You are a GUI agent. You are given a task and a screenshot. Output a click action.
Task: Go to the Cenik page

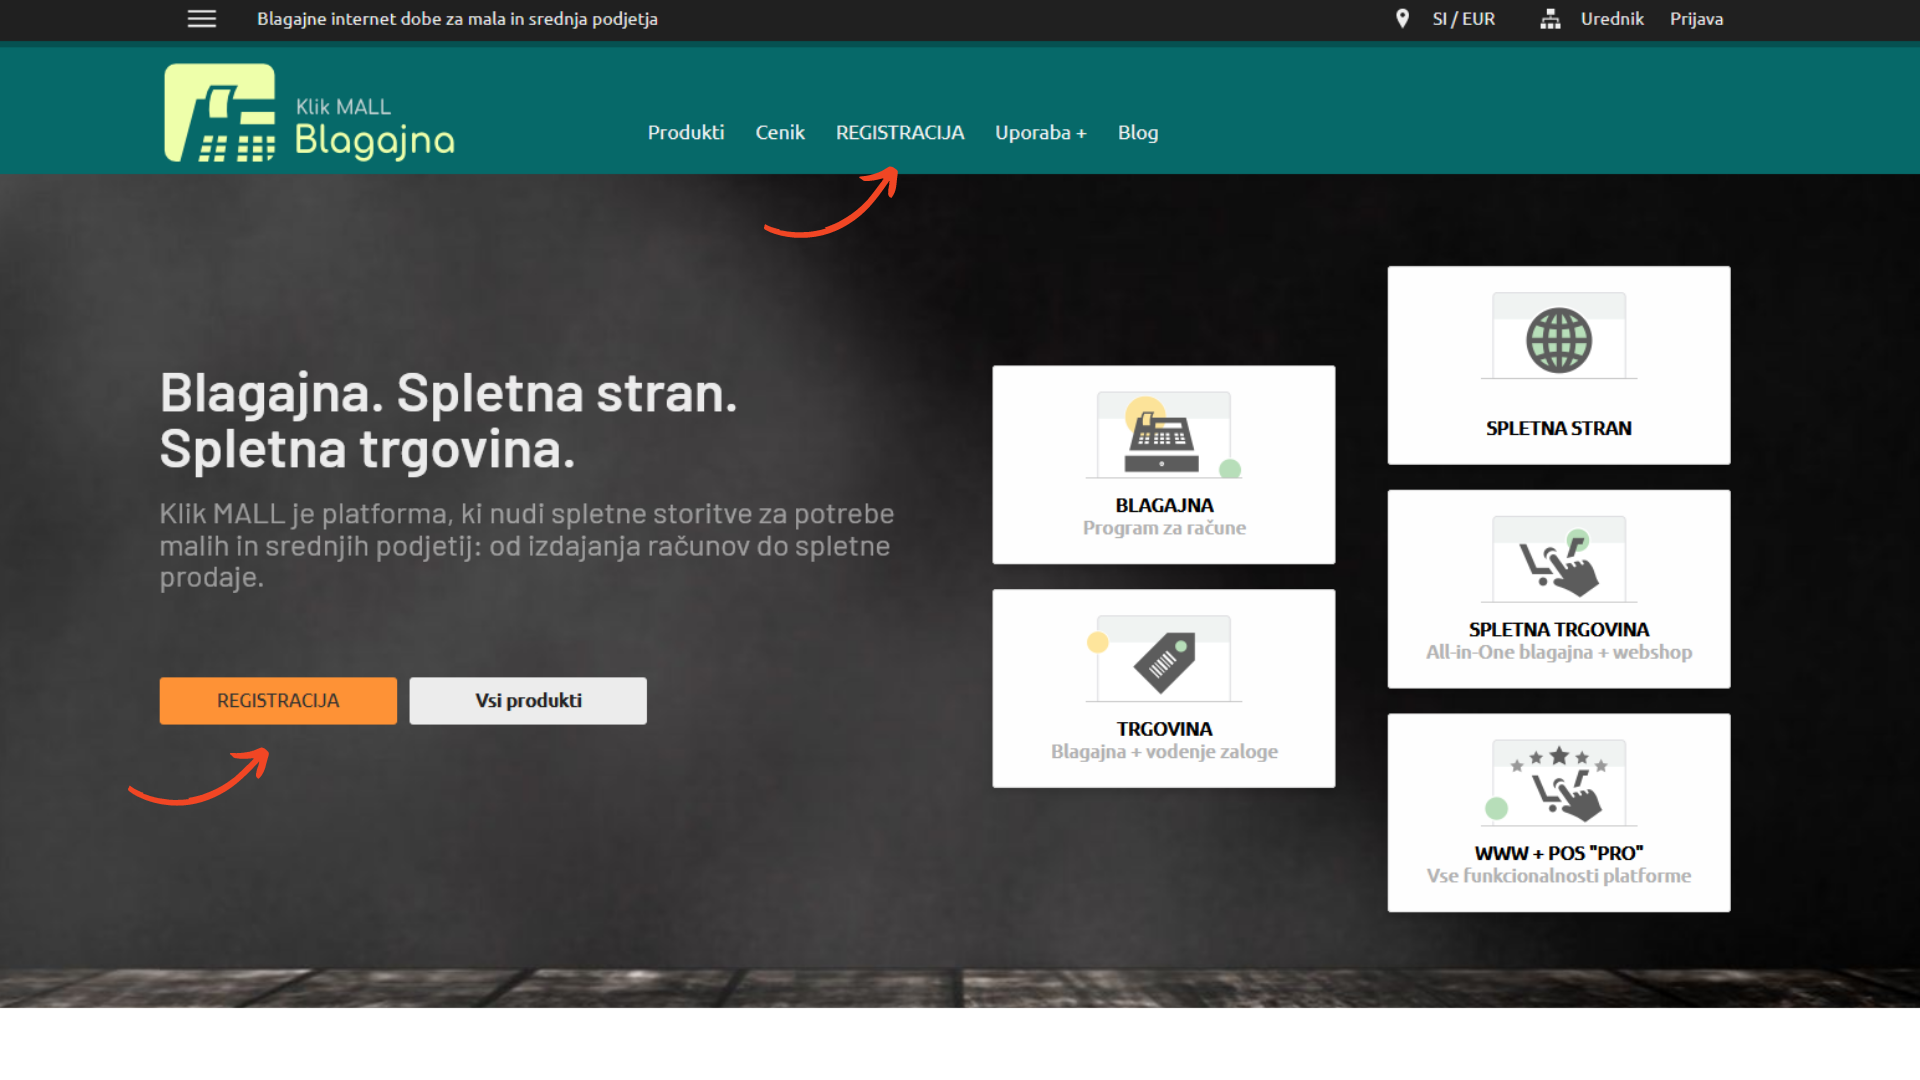point(779,132)
